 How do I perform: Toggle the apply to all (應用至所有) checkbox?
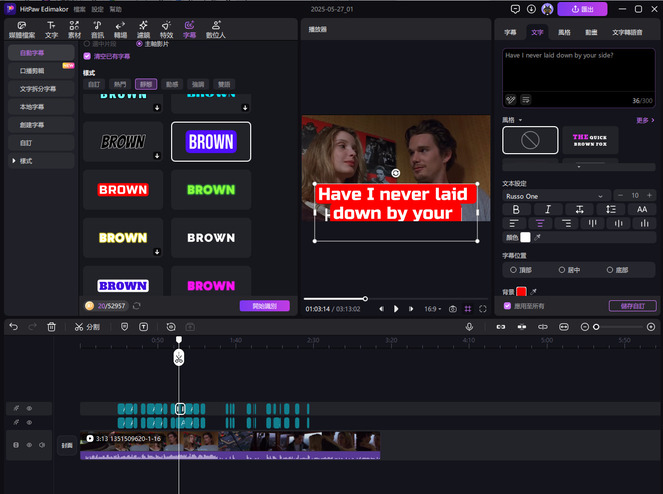tap(507, 306)
